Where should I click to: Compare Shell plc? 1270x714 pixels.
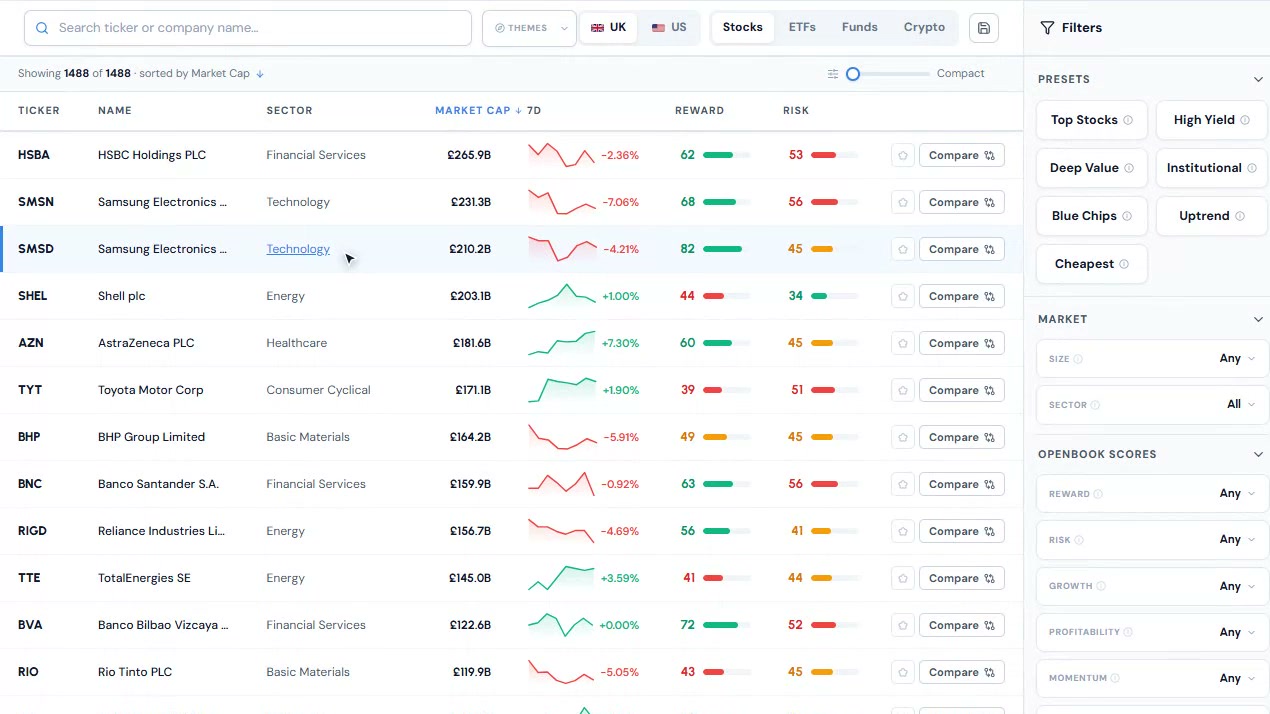pos(961,296)
